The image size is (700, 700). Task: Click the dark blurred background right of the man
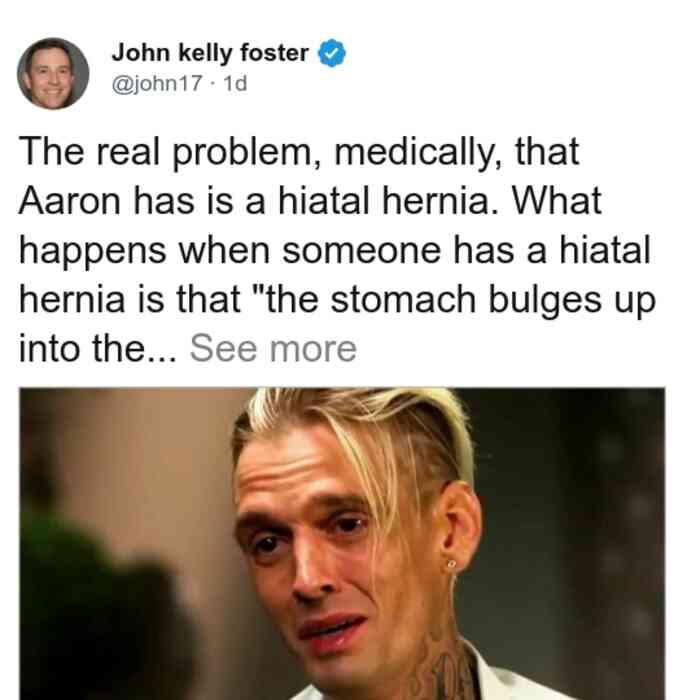pos(576,536)
